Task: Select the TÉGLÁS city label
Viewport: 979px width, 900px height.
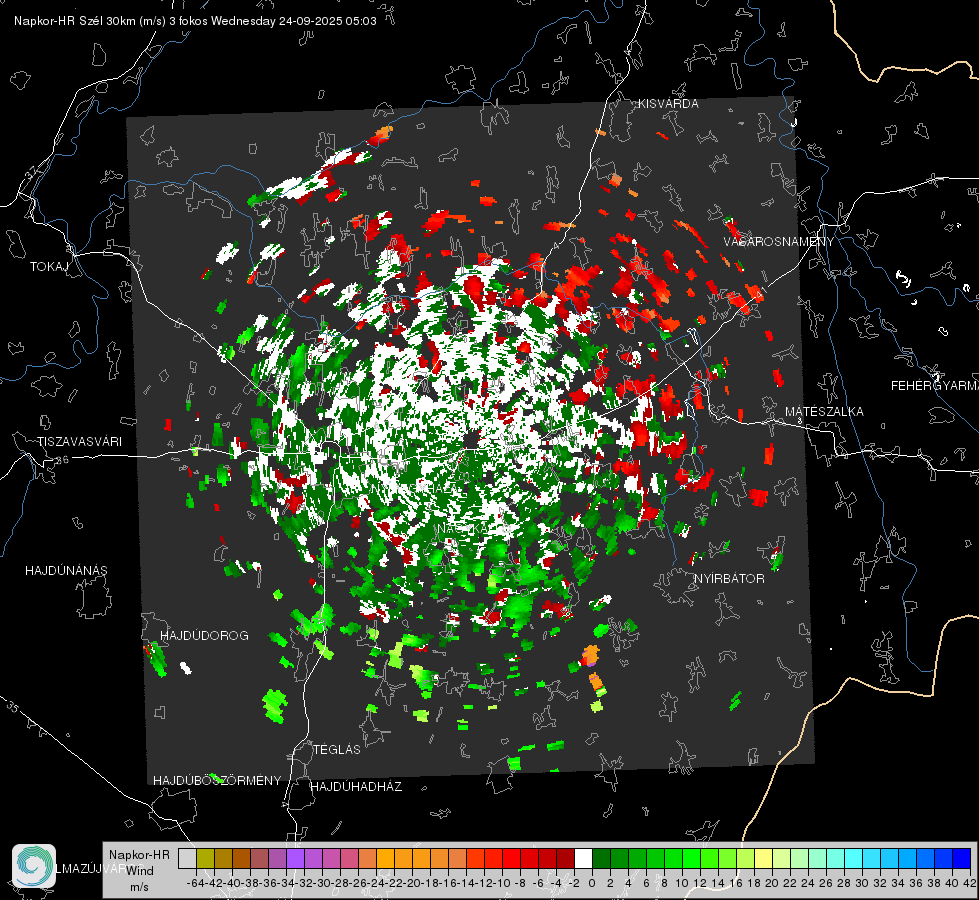Action: tap(337, 750)
